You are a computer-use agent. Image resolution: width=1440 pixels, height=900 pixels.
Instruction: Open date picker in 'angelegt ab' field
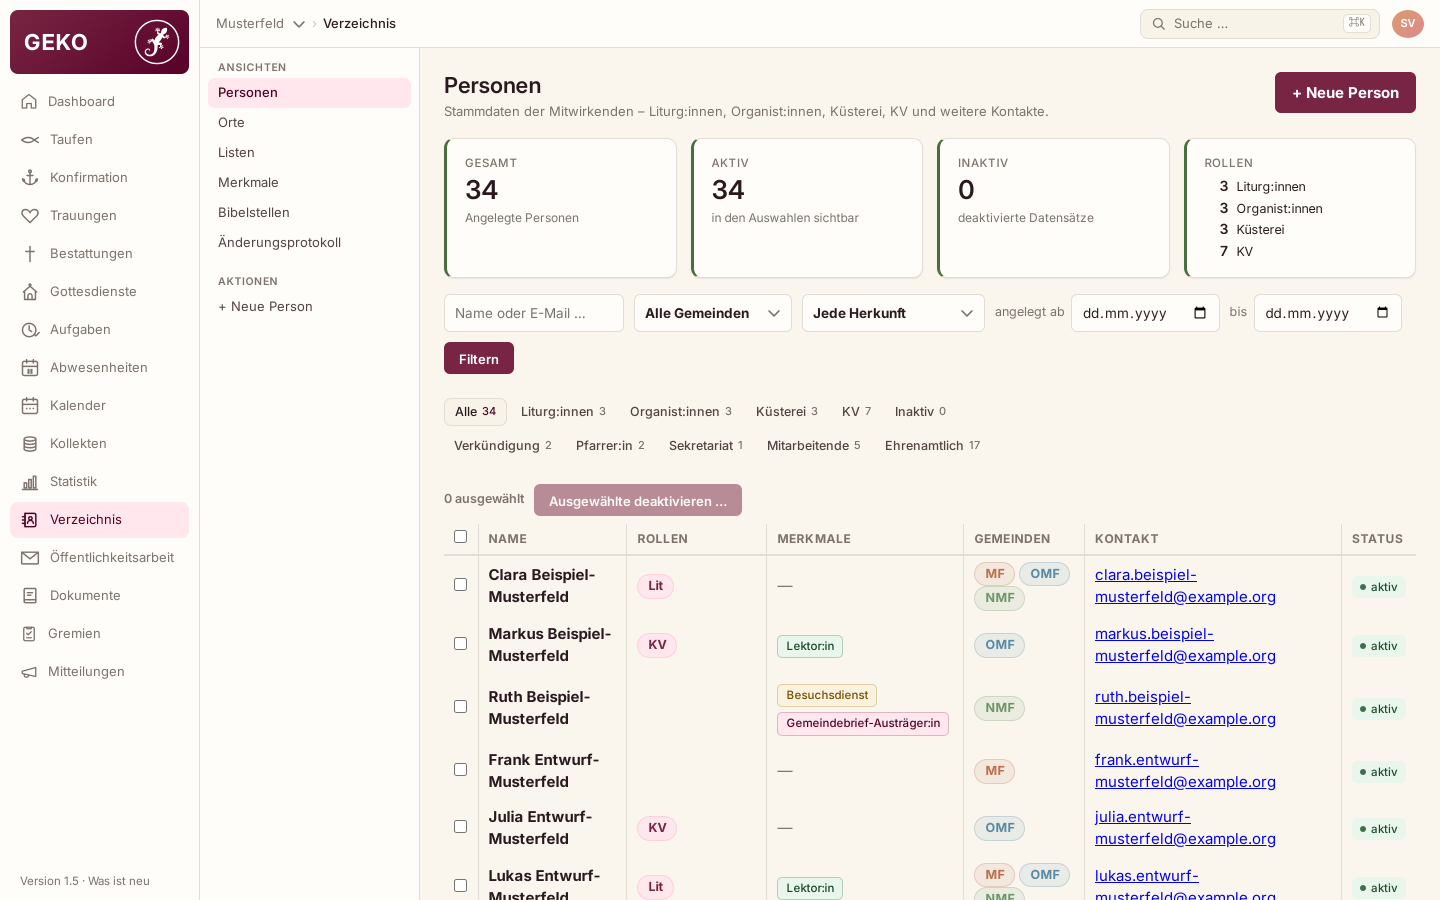point(1200,313)
